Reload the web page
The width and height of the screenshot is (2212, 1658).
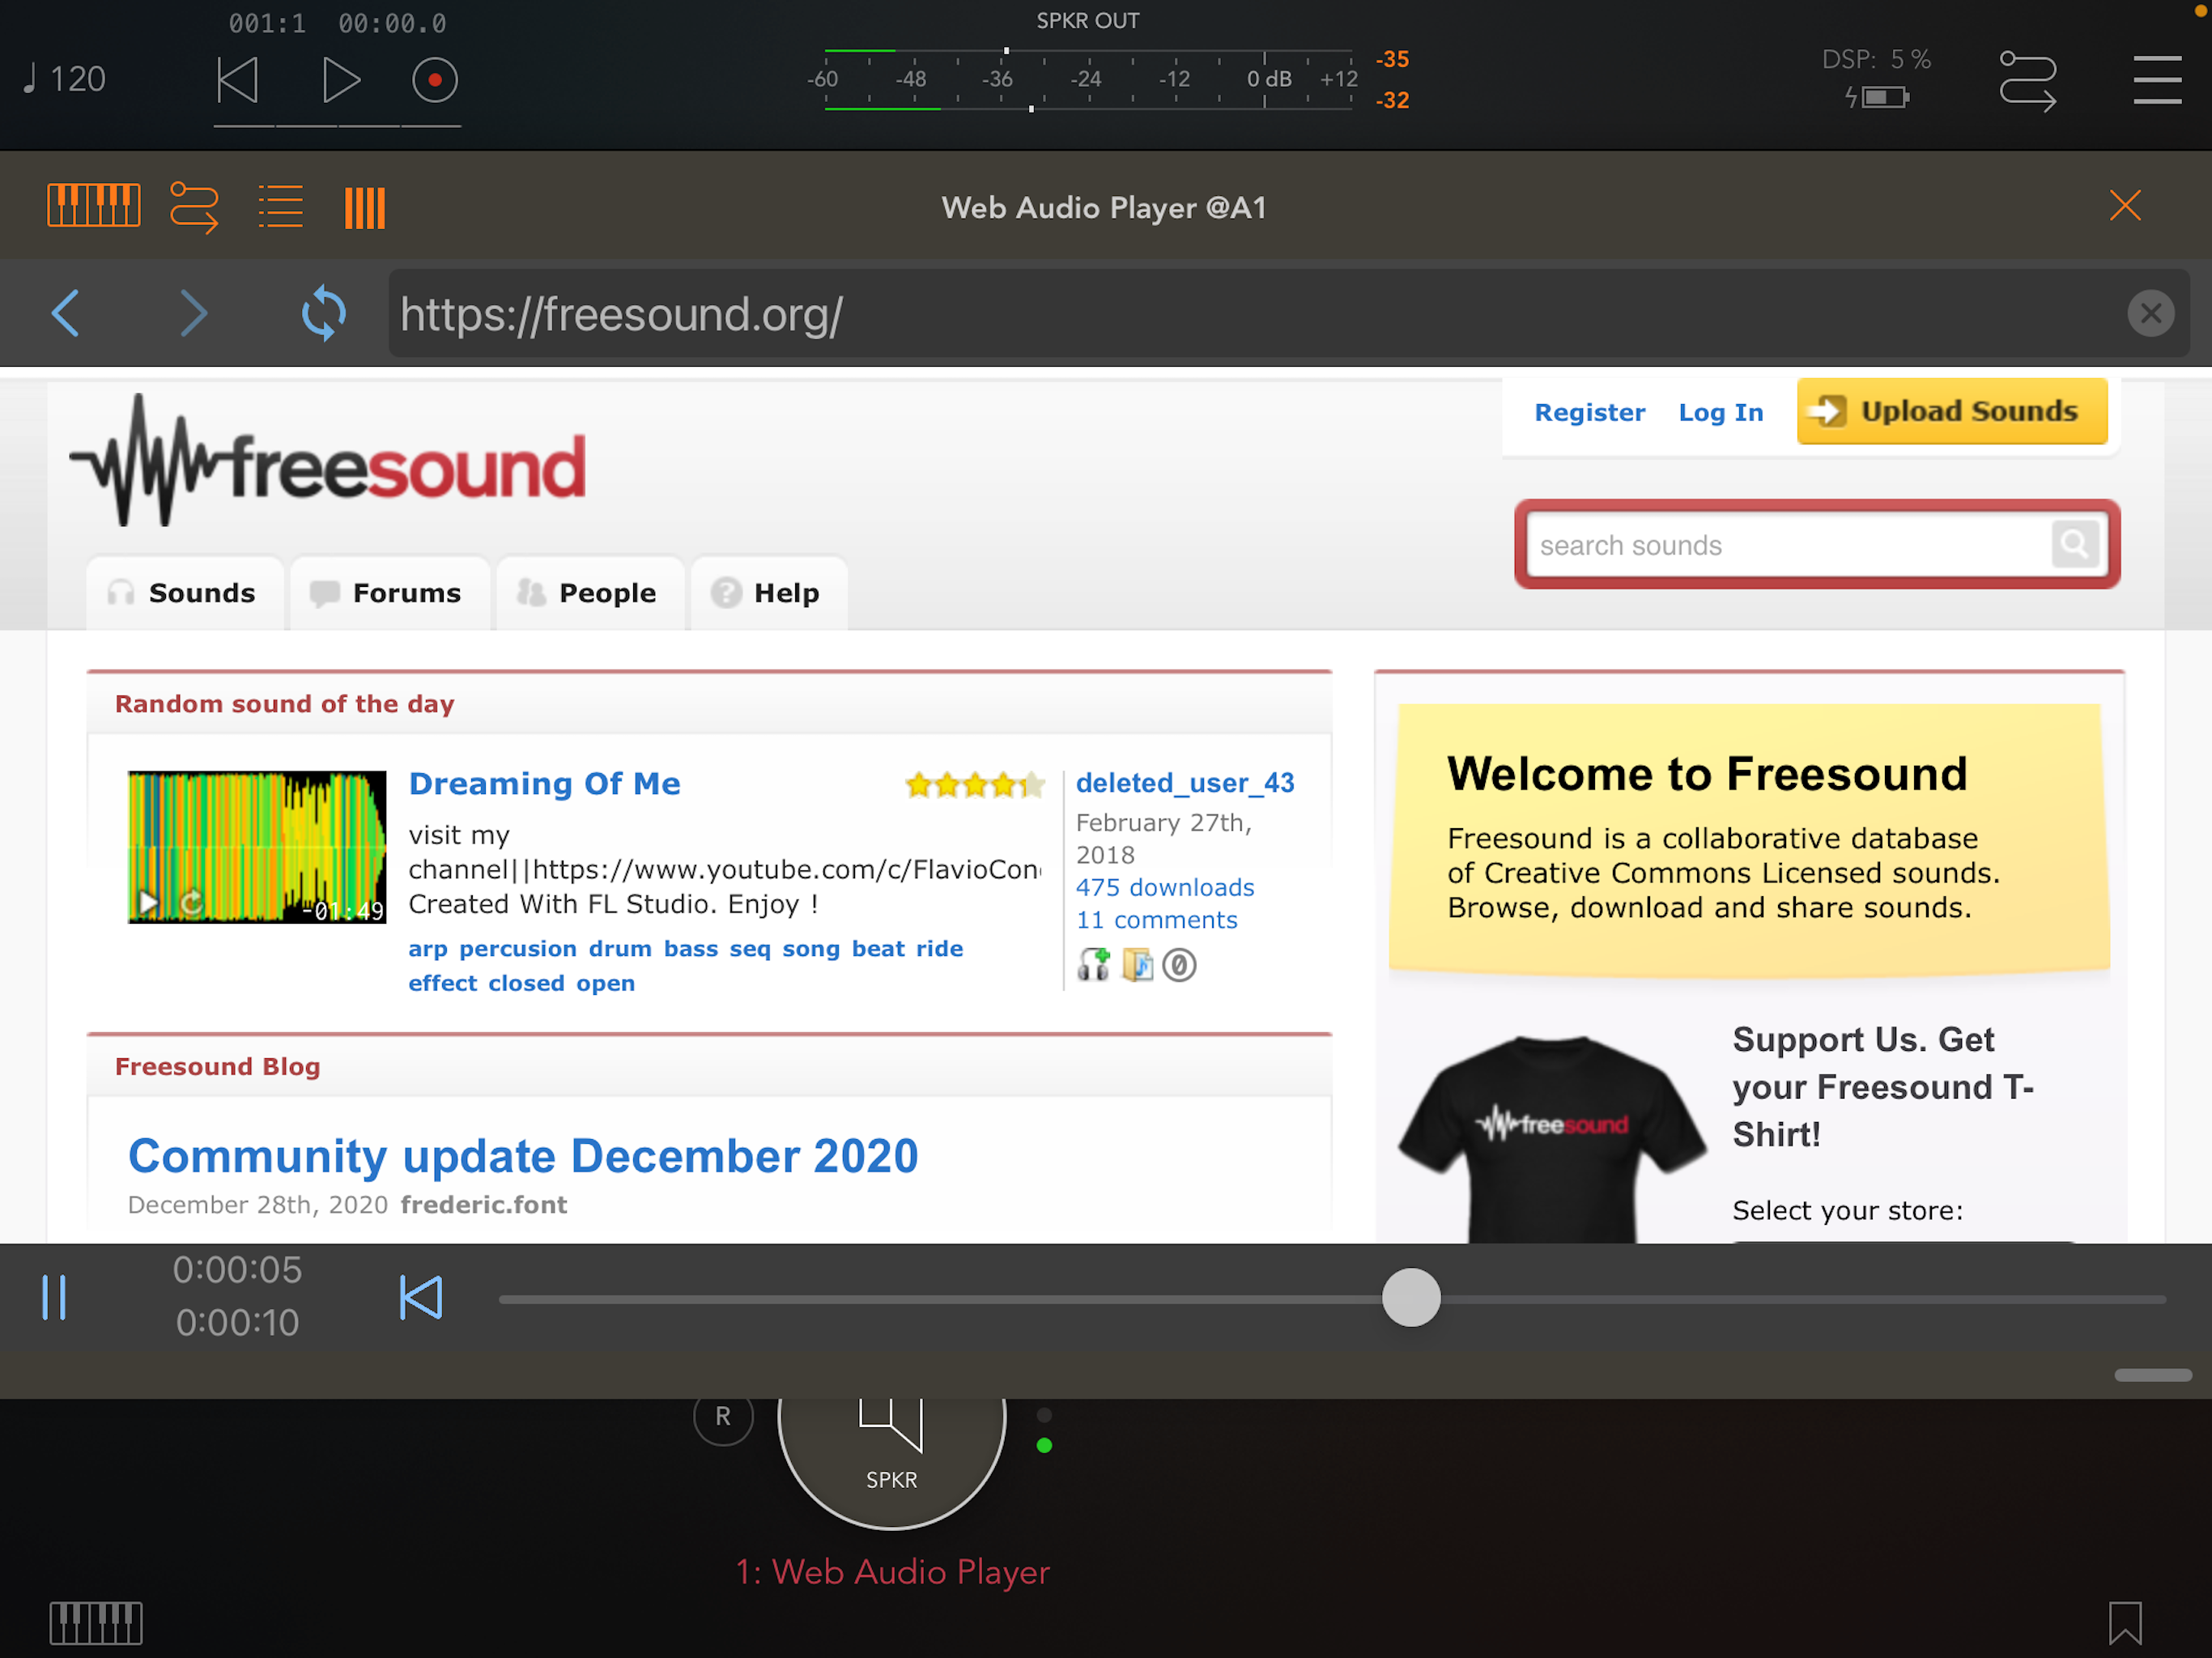(324, 313)
